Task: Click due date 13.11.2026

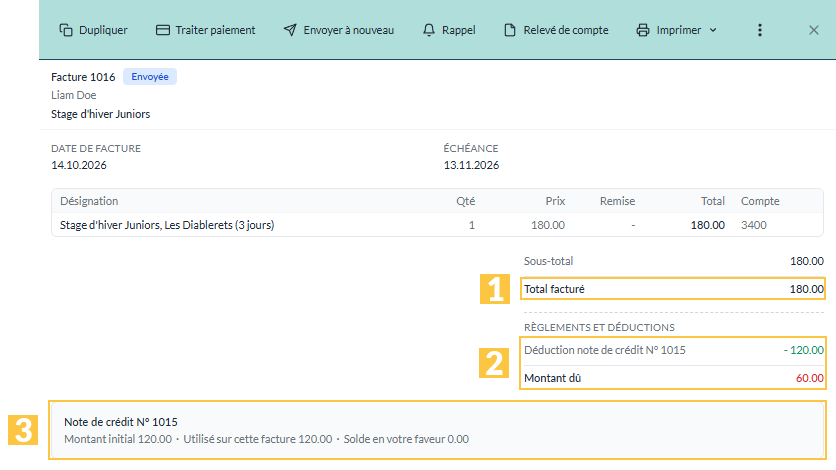Action: 471,165
